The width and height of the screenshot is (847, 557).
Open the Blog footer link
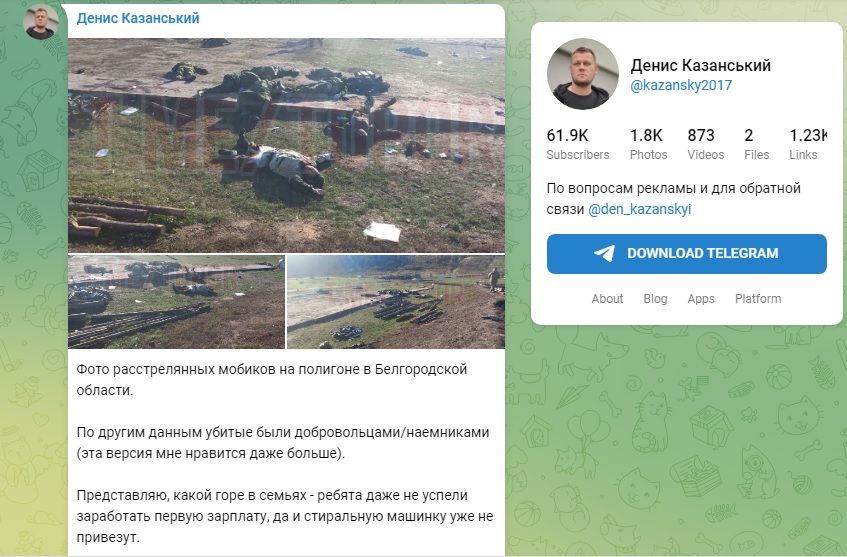coord(655,299)
